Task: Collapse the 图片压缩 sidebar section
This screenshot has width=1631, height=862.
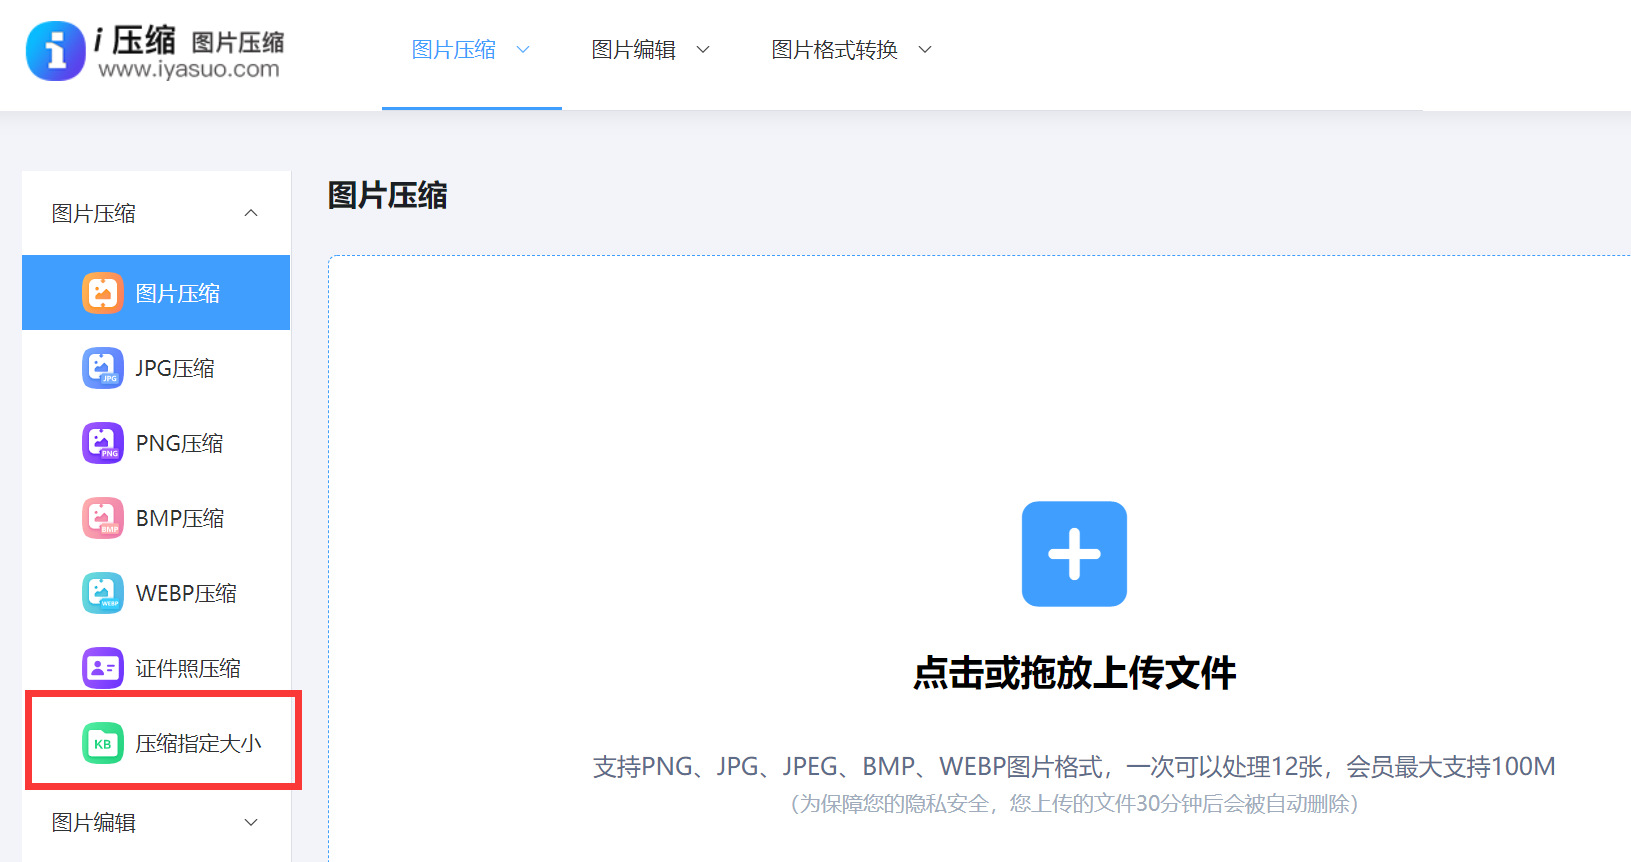Action: (x=251, y=213)
